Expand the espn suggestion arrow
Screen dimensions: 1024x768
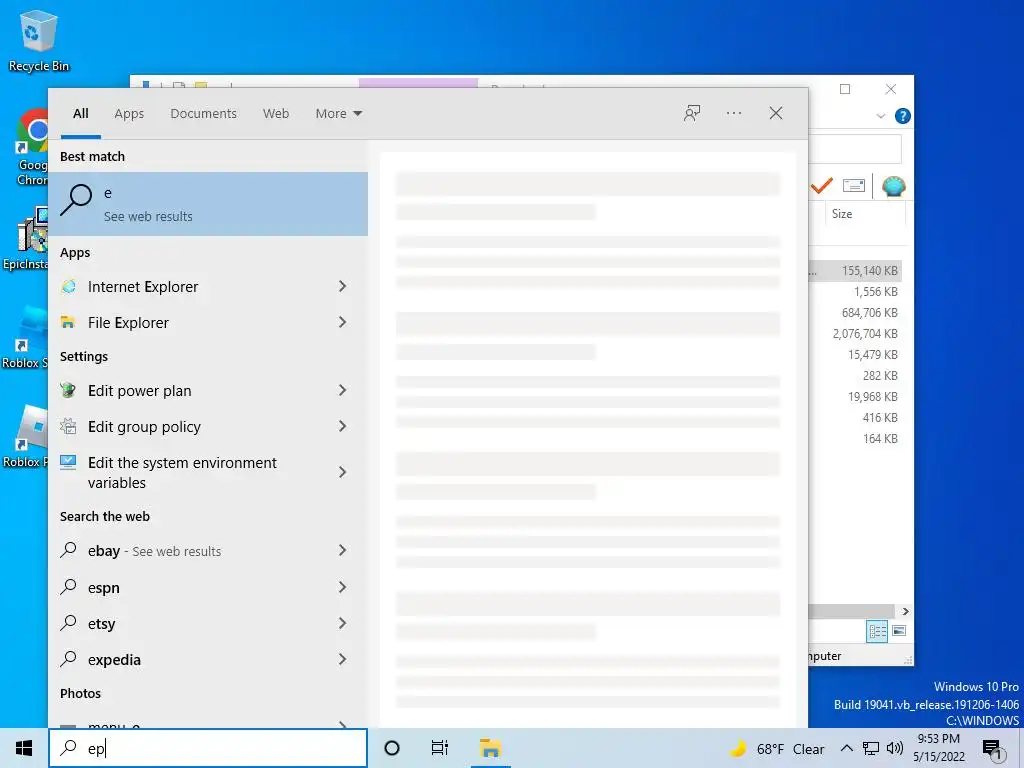click(x=342, y=587)
